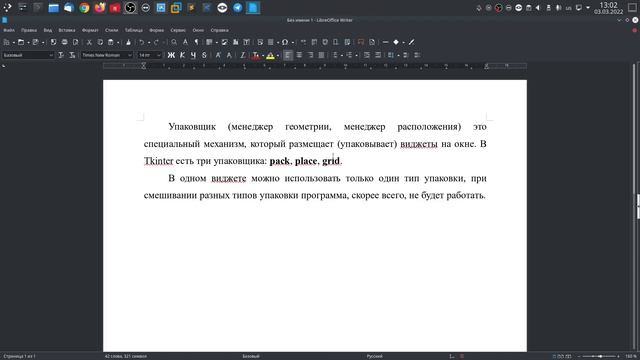Click the Insert Chart icon
This screenshot has height=360, width=640.
(x=236, y=42)
